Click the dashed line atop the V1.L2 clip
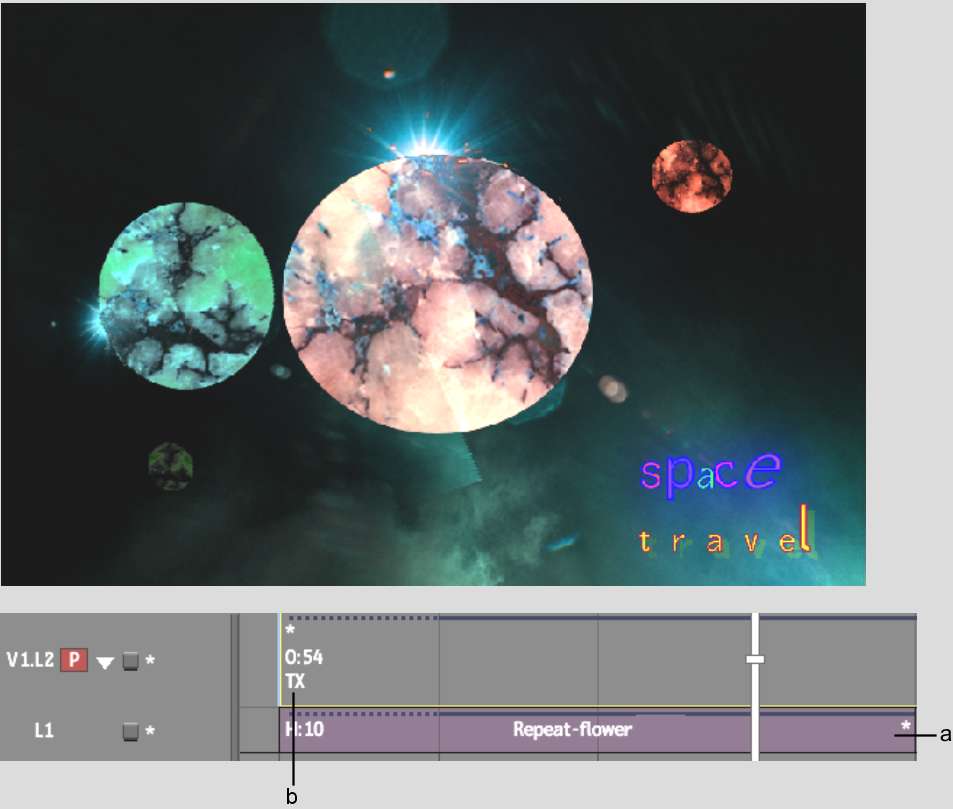The width and height of the screenshot is (953, 809). pos(360,618)
